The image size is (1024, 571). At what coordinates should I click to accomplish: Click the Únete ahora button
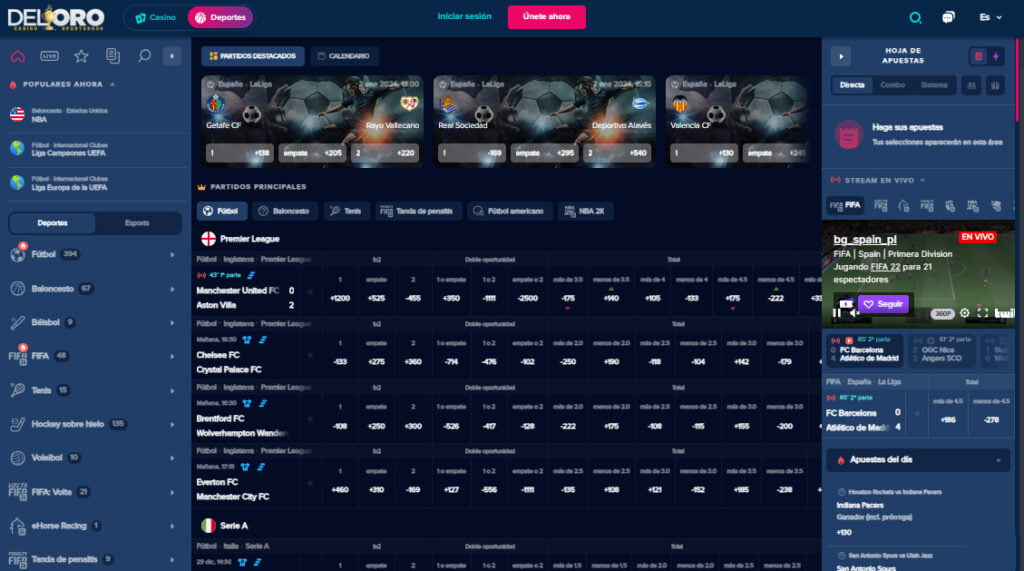tap(546, 17)
